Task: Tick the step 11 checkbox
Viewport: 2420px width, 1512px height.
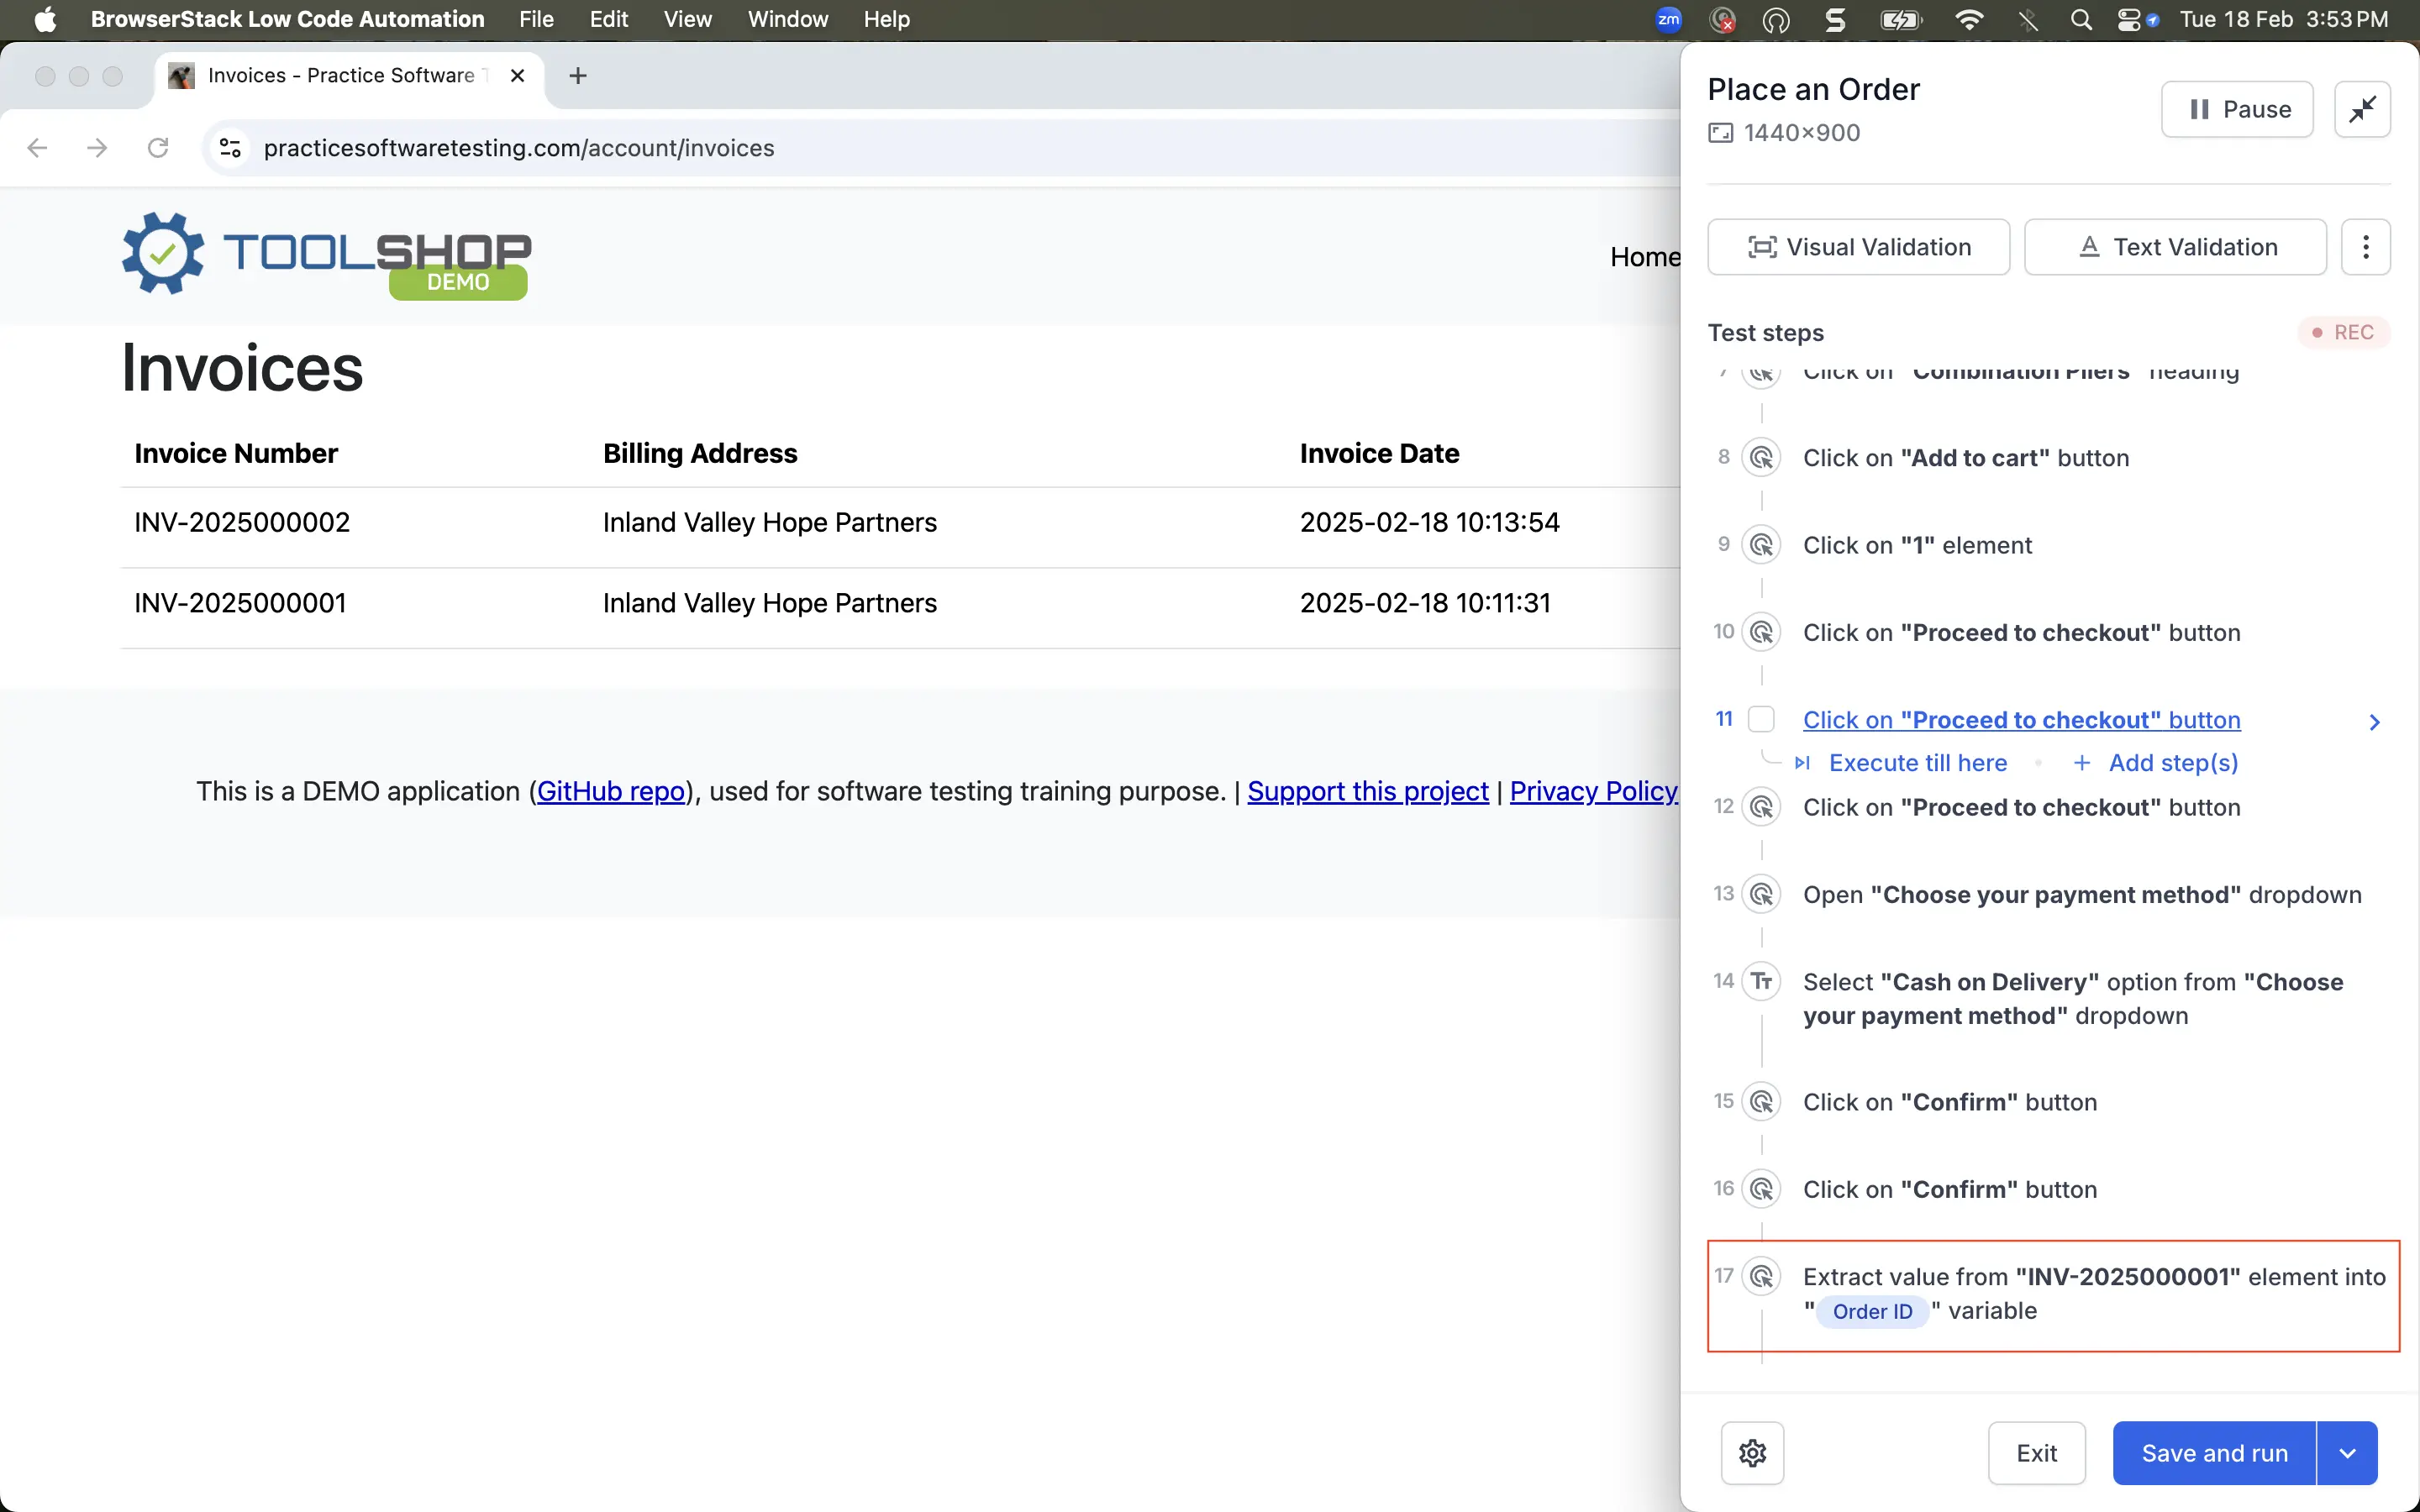Action: (1761, 719)
